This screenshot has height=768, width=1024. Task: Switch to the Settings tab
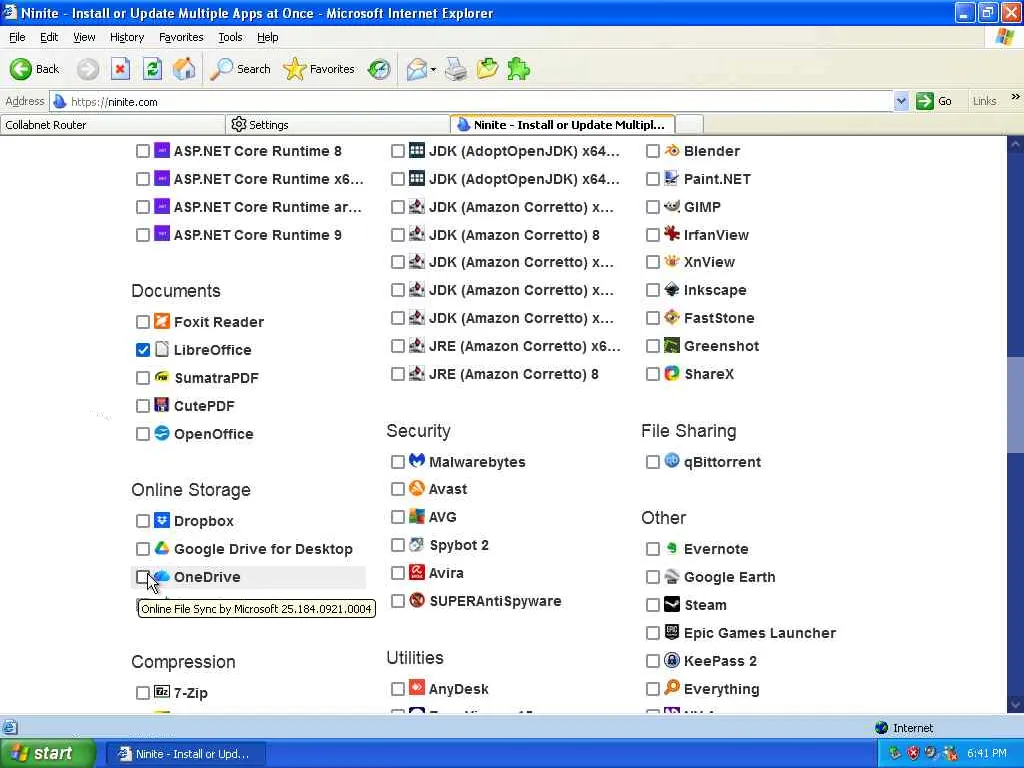click(337, 125)
